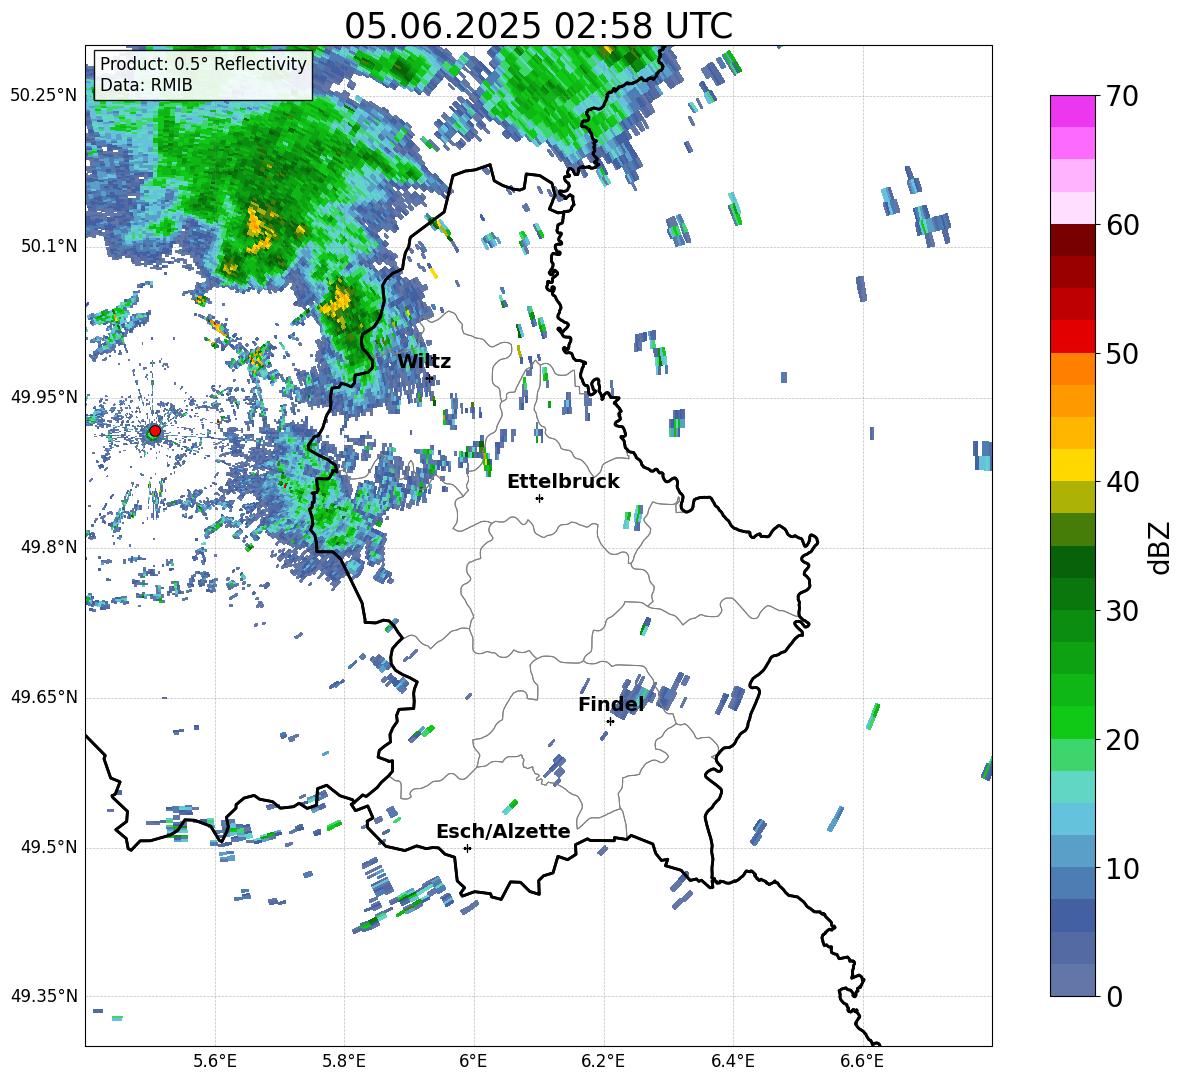Viewport: 1184px width, 1081px height.
Task: Click the 10 dBZ colorbar label
Action: click(x=1122, y=869)
